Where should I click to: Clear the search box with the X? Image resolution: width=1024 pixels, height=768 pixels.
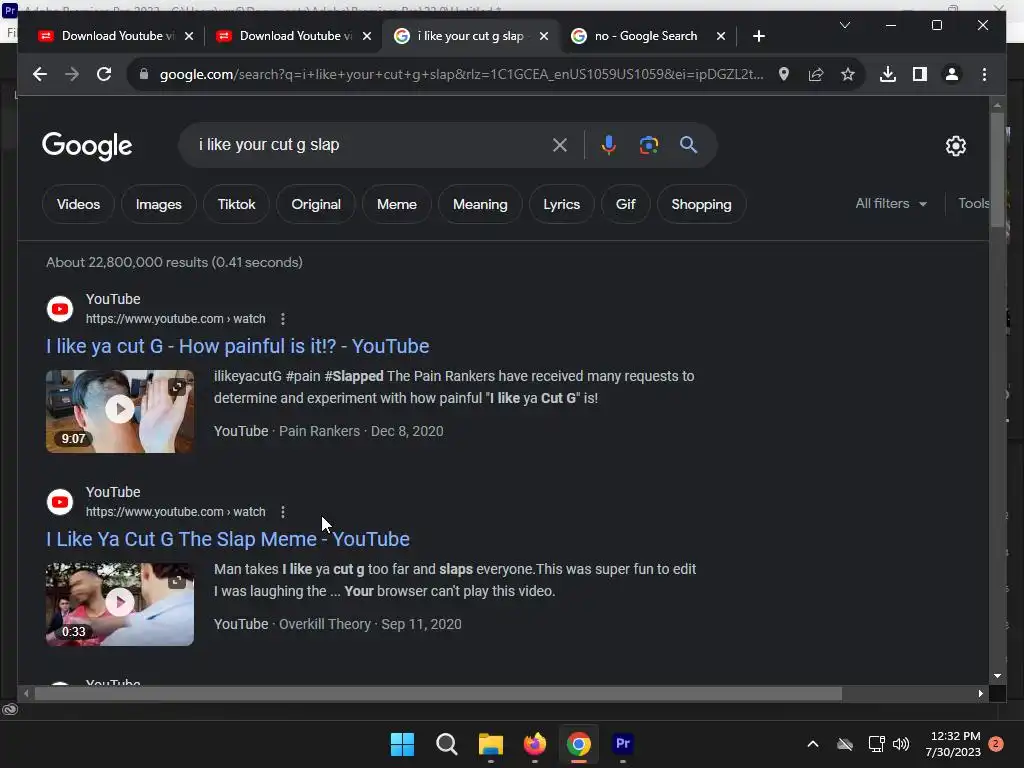tap(560, 145)
